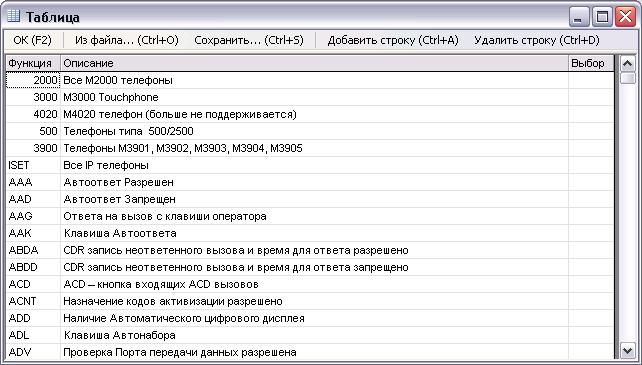Click 'Проверка Порта передачи данных разрешена'
642x365 pixels.
pyautogui.click(x=180, y=352)
